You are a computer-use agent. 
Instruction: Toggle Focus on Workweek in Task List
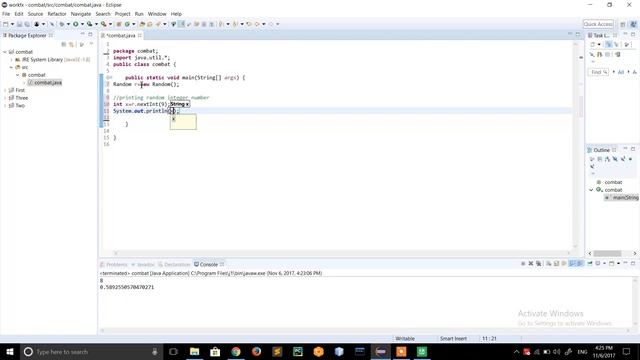pyautogui.click(x=627, y=44)
